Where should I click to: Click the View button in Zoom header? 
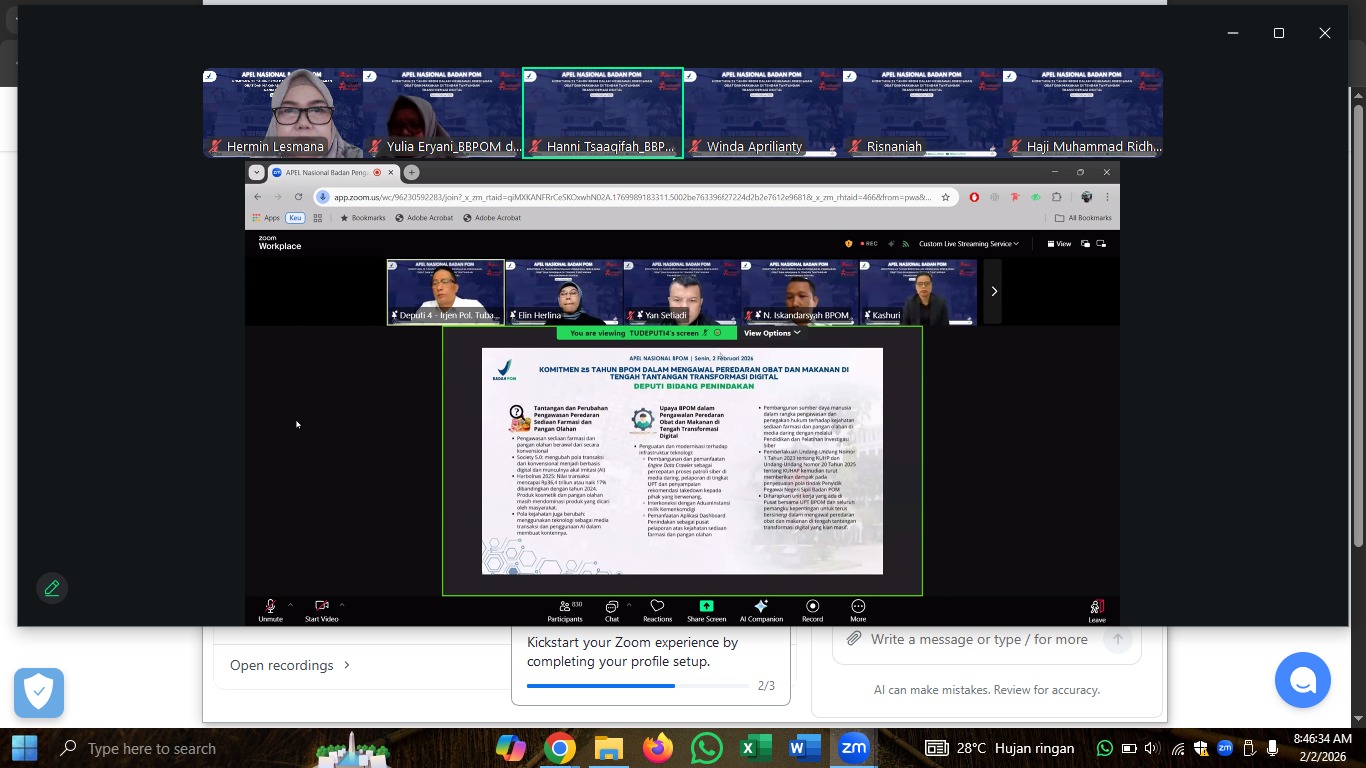click(1059, 244)
